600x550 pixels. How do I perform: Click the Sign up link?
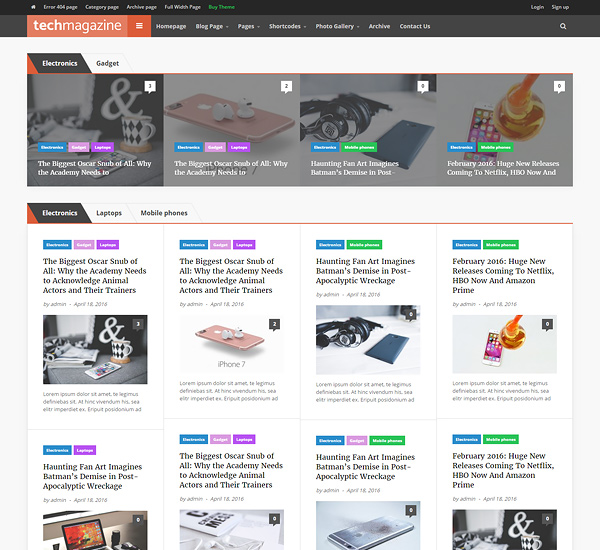[x=560, y=7]
